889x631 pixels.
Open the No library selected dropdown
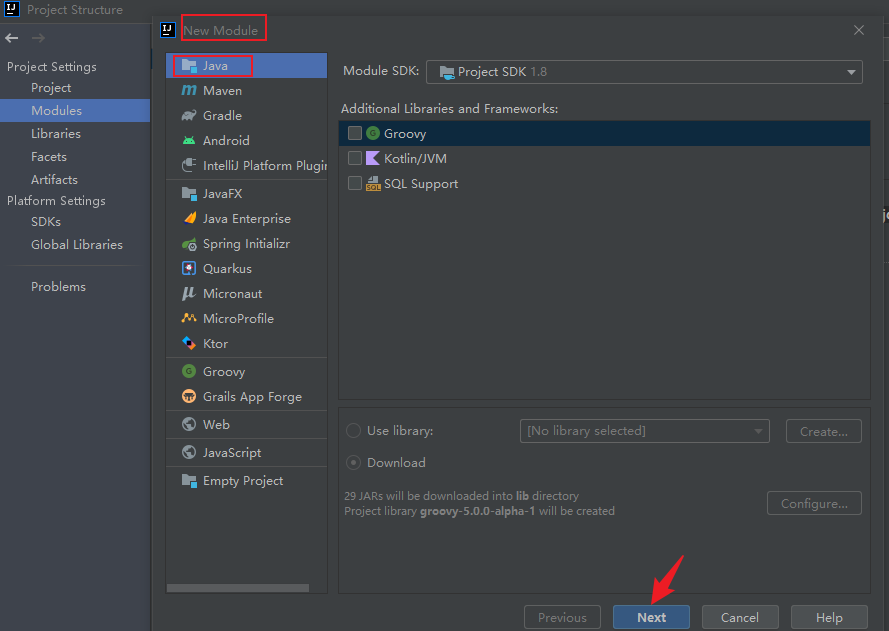[645, 431]
